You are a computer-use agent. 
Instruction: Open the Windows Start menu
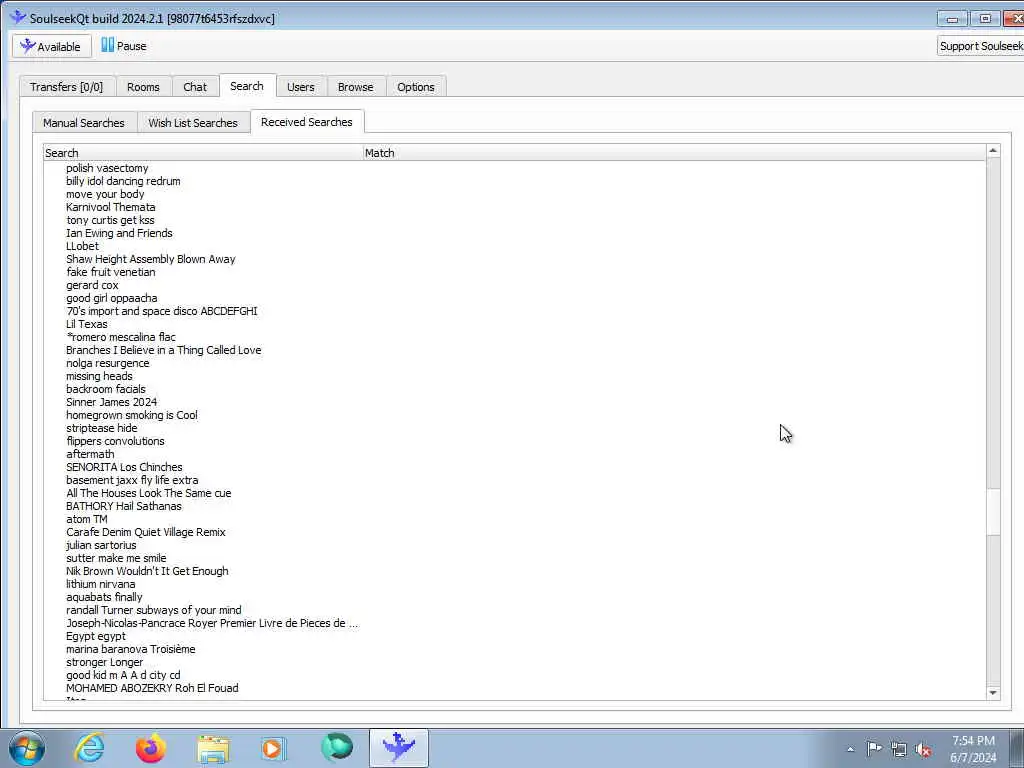[x=27, y=748]
